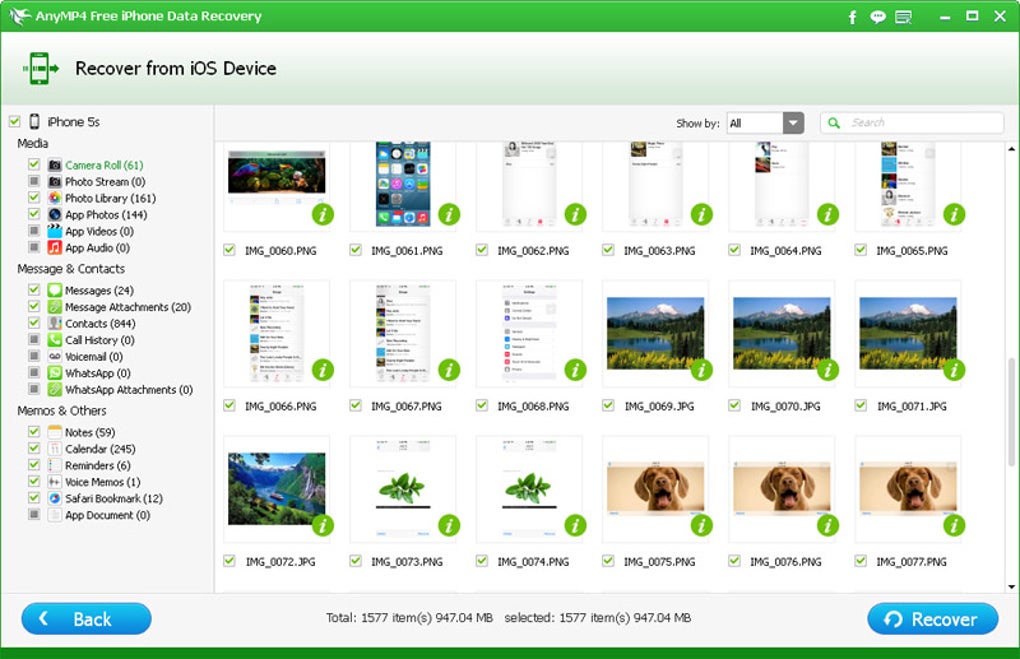Show info for IMG_0073.PNG

449,525
